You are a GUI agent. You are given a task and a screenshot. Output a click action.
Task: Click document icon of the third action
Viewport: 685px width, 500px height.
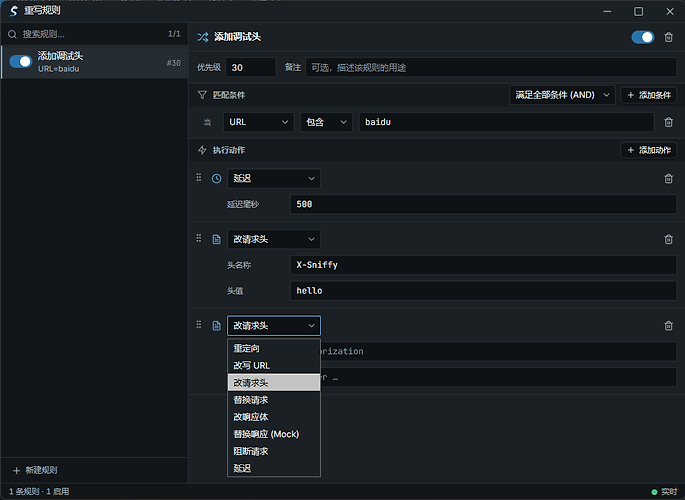coord(216,326)
